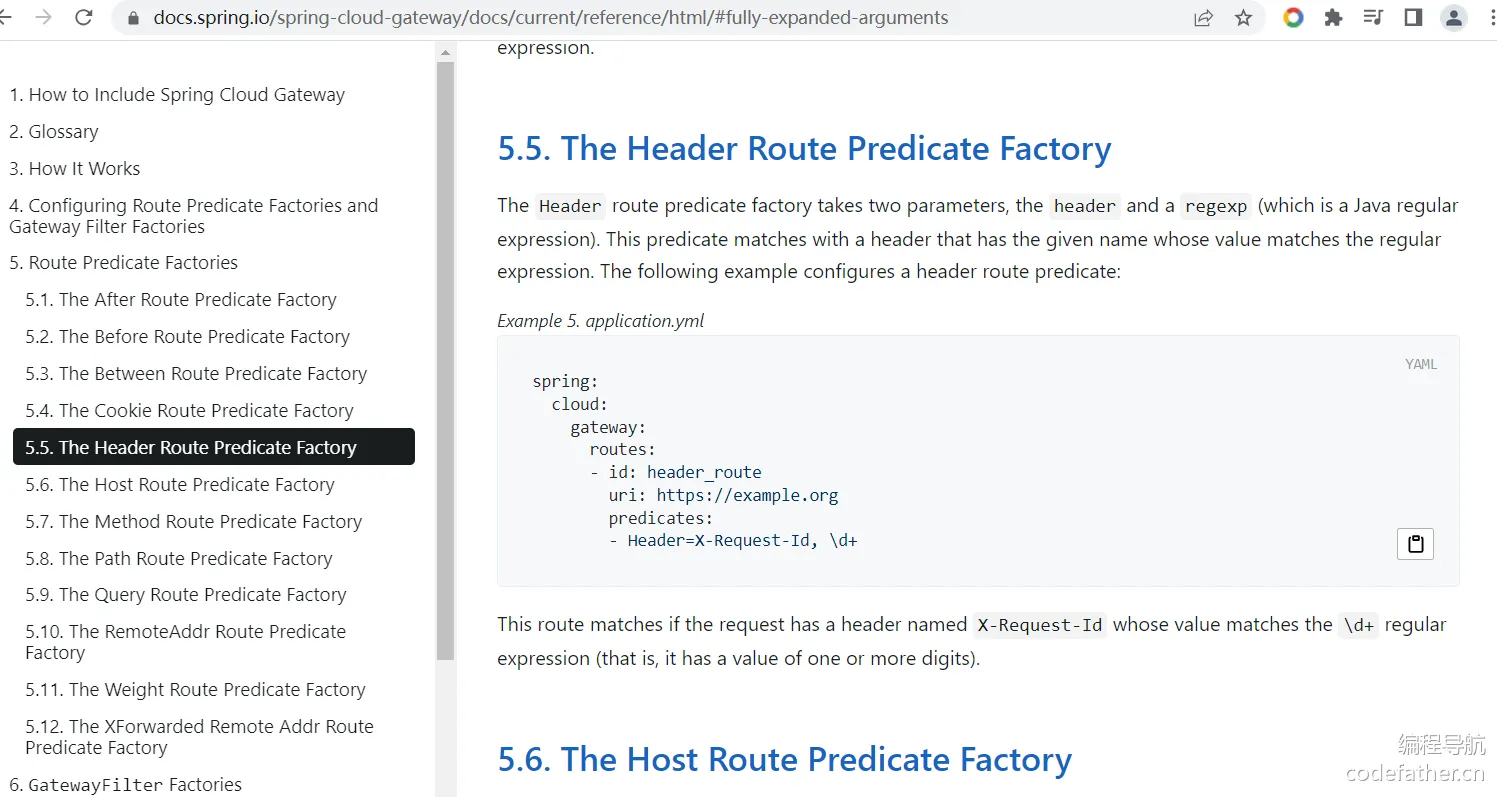Screen dimensions: 1497x797
Task: Click the 'YAML' language label in code block
Action: click(x=1421, y=365)
